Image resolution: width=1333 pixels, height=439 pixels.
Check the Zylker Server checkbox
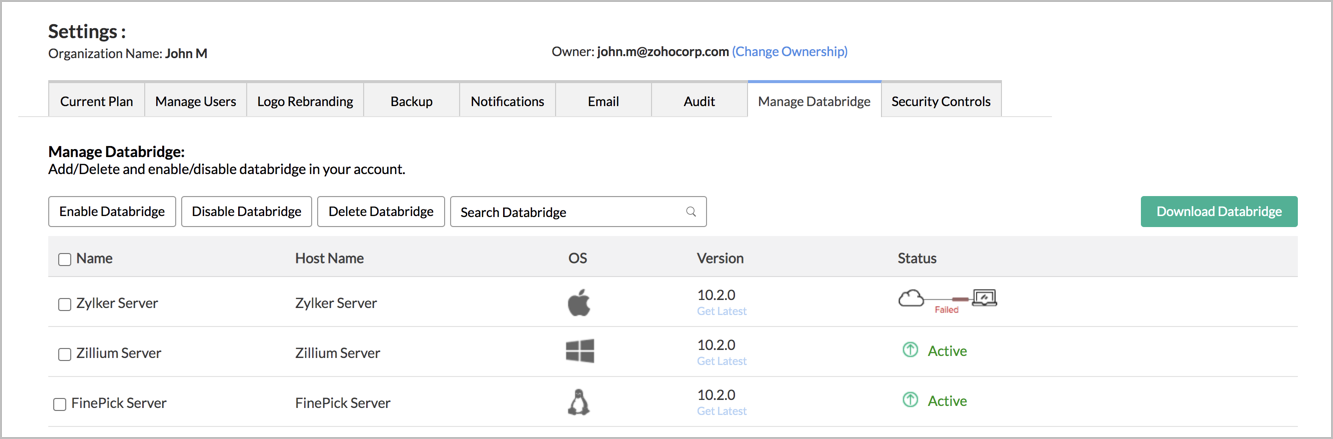click(64, 304)
